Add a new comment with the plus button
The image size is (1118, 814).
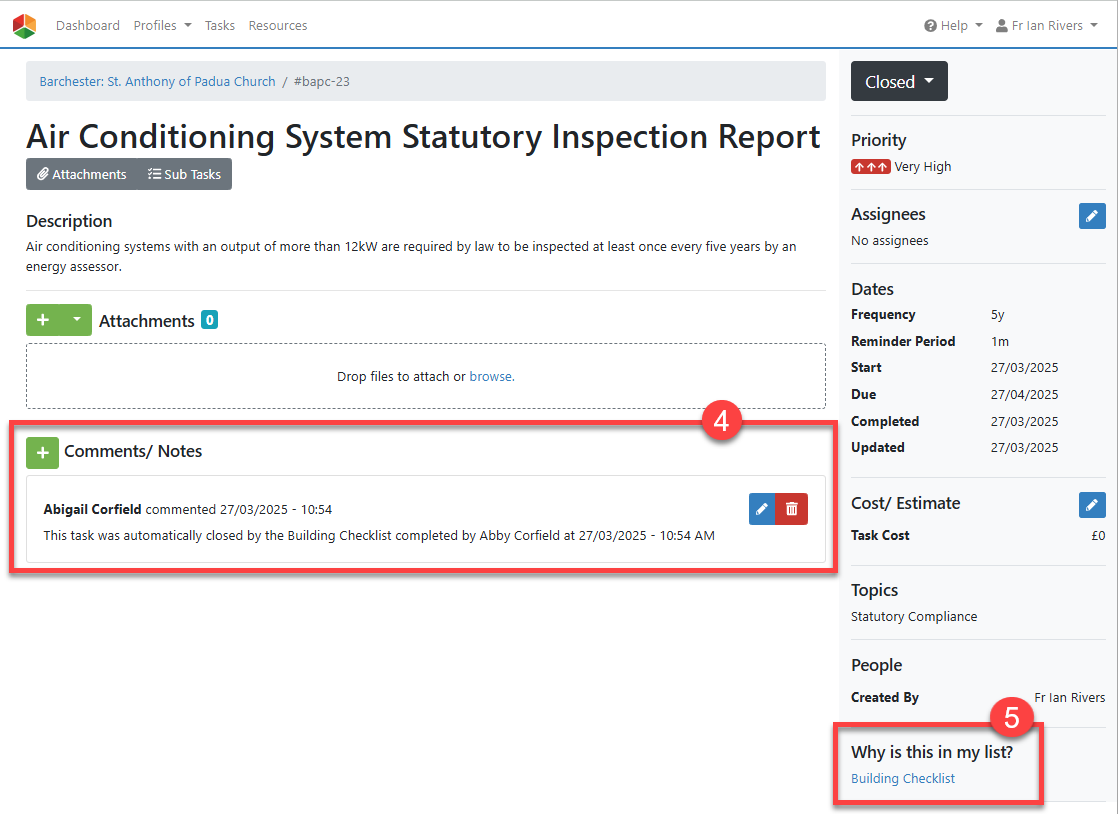click(x=42, y=452)
